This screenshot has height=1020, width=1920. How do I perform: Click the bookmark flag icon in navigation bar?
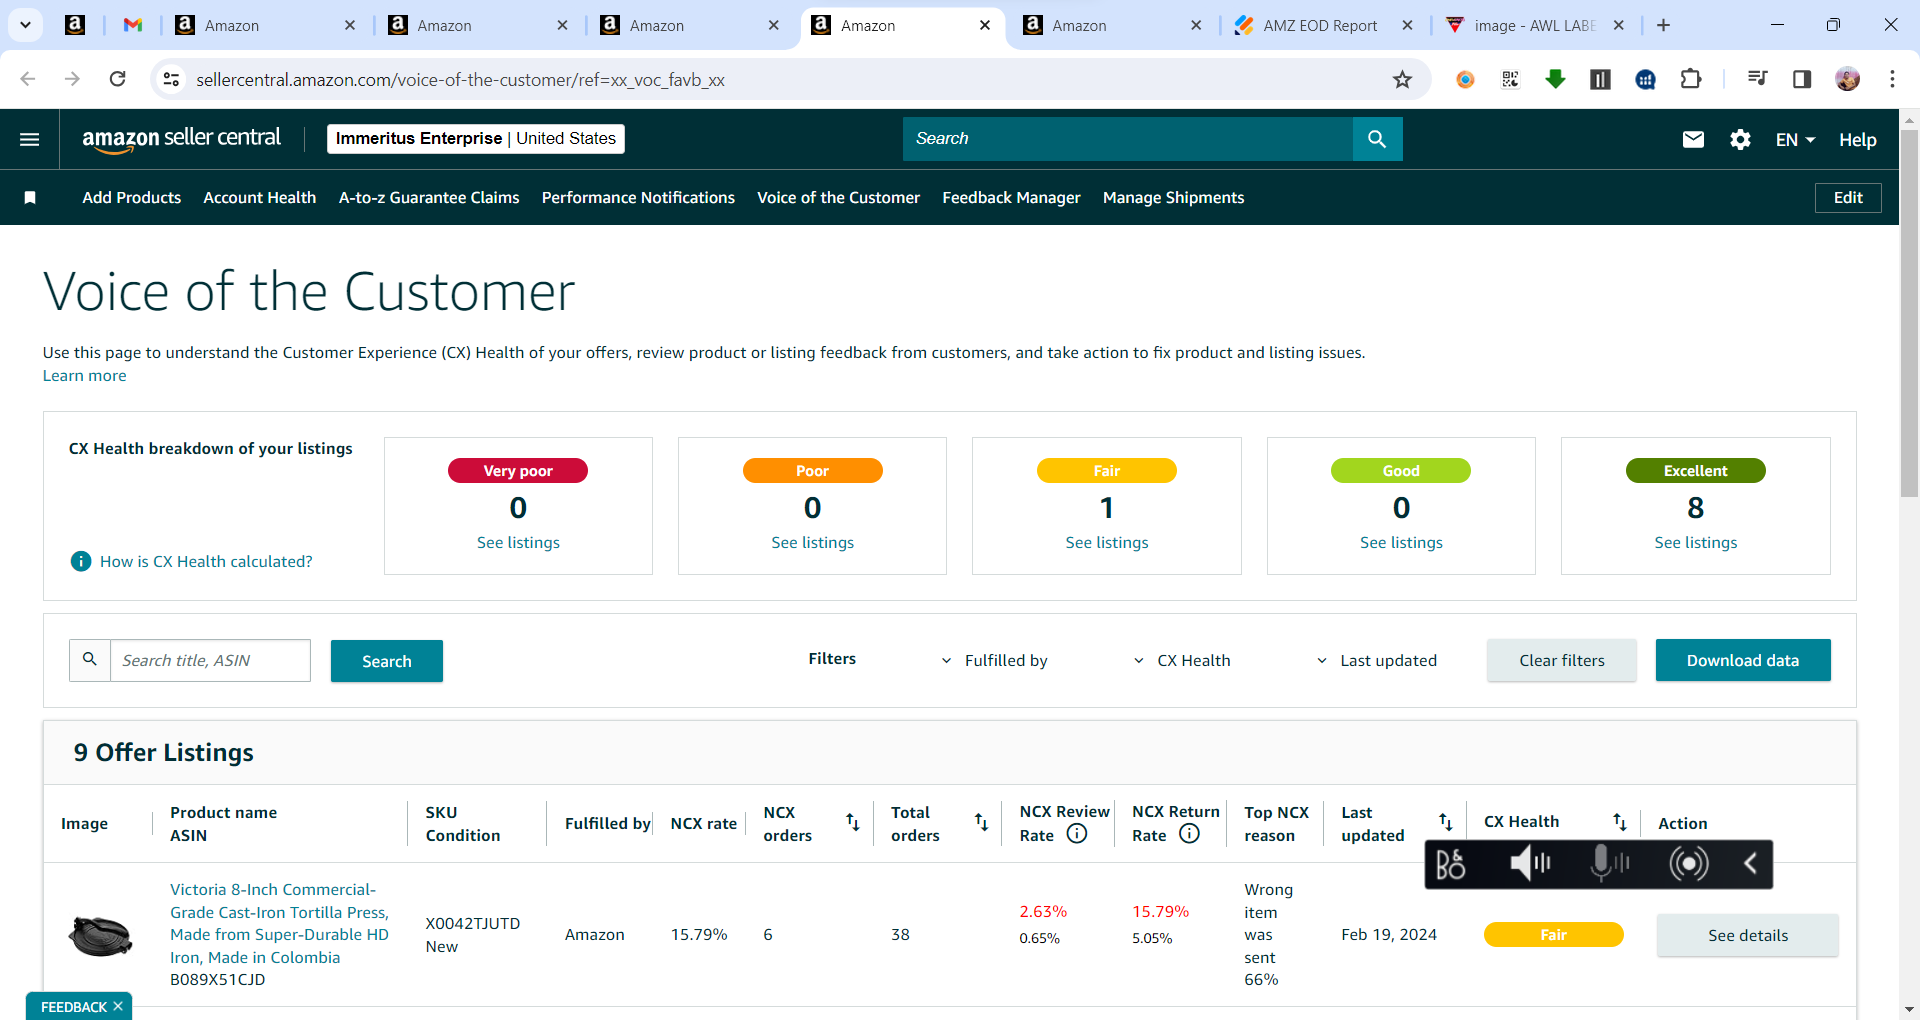point(30,198)
